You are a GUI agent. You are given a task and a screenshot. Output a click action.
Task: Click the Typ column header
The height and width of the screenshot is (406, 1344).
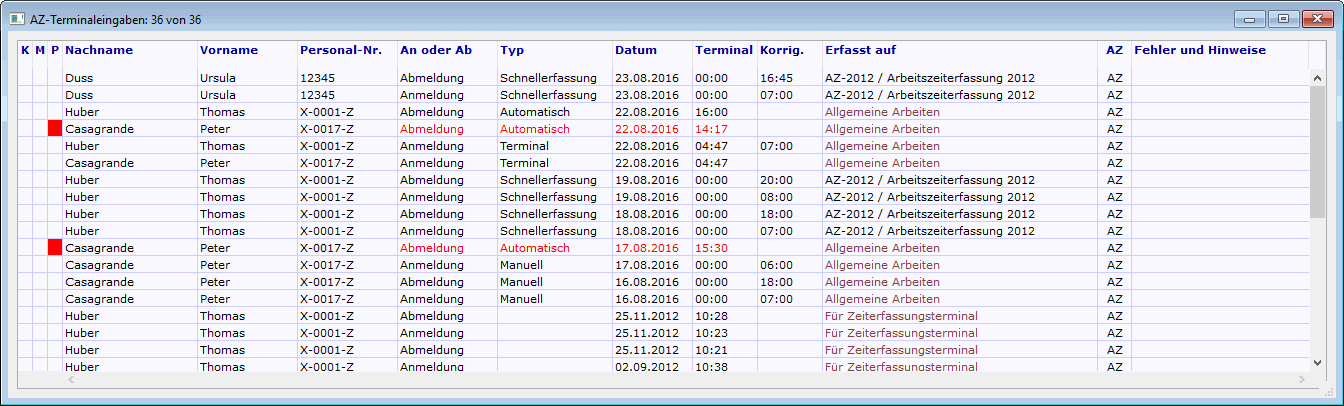[512, 50]
